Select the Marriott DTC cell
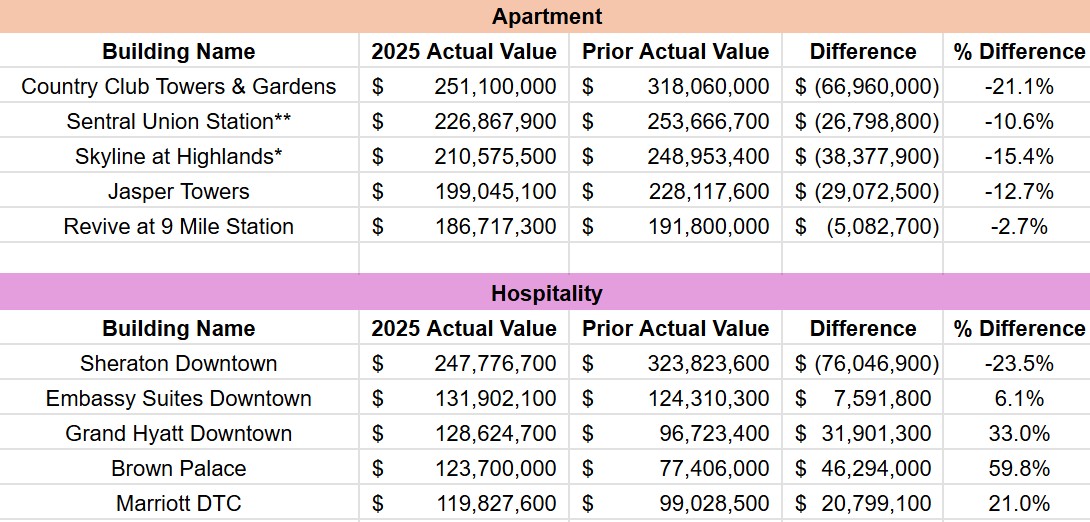The width and height of the screenshot is (1090, 522). tap(179, 503)
